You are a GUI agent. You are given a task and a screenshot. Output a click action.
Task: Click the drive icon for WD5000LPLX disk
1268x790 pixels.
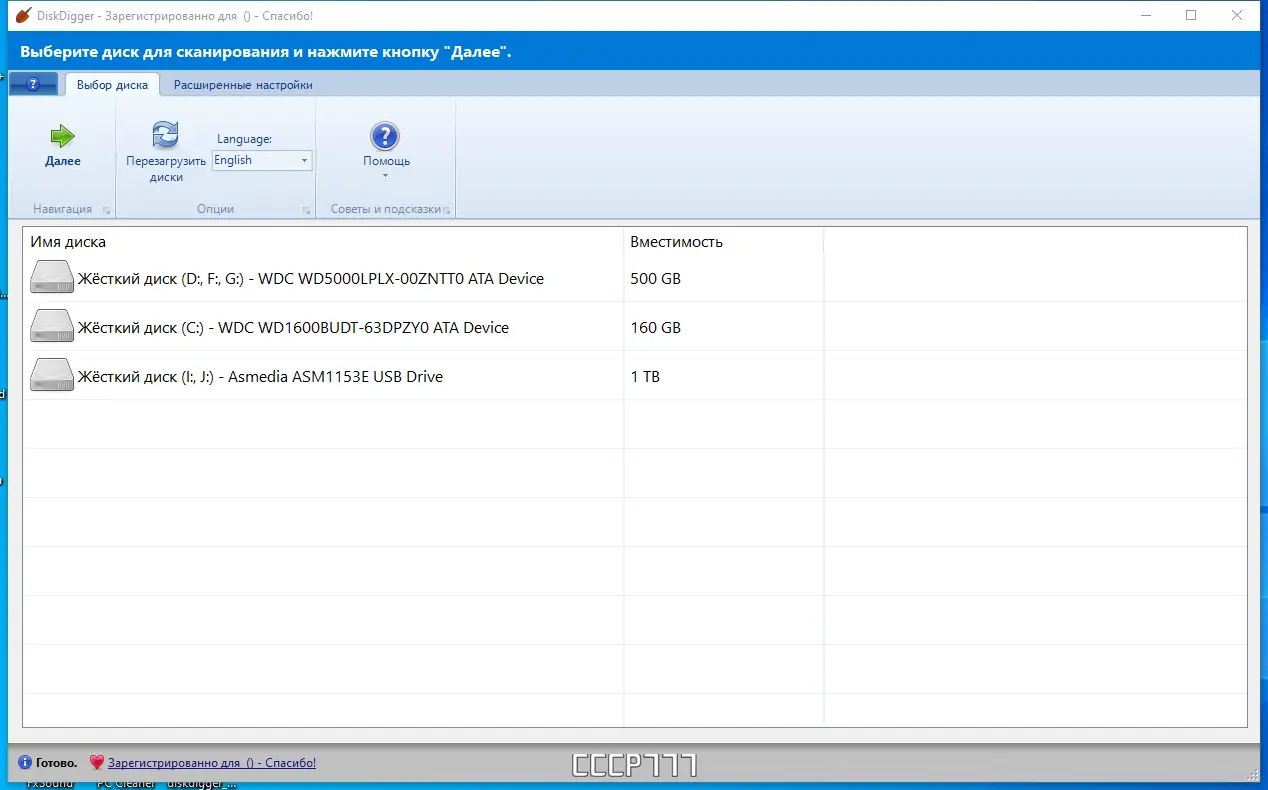pyautogui.click(x=52, y=278)
